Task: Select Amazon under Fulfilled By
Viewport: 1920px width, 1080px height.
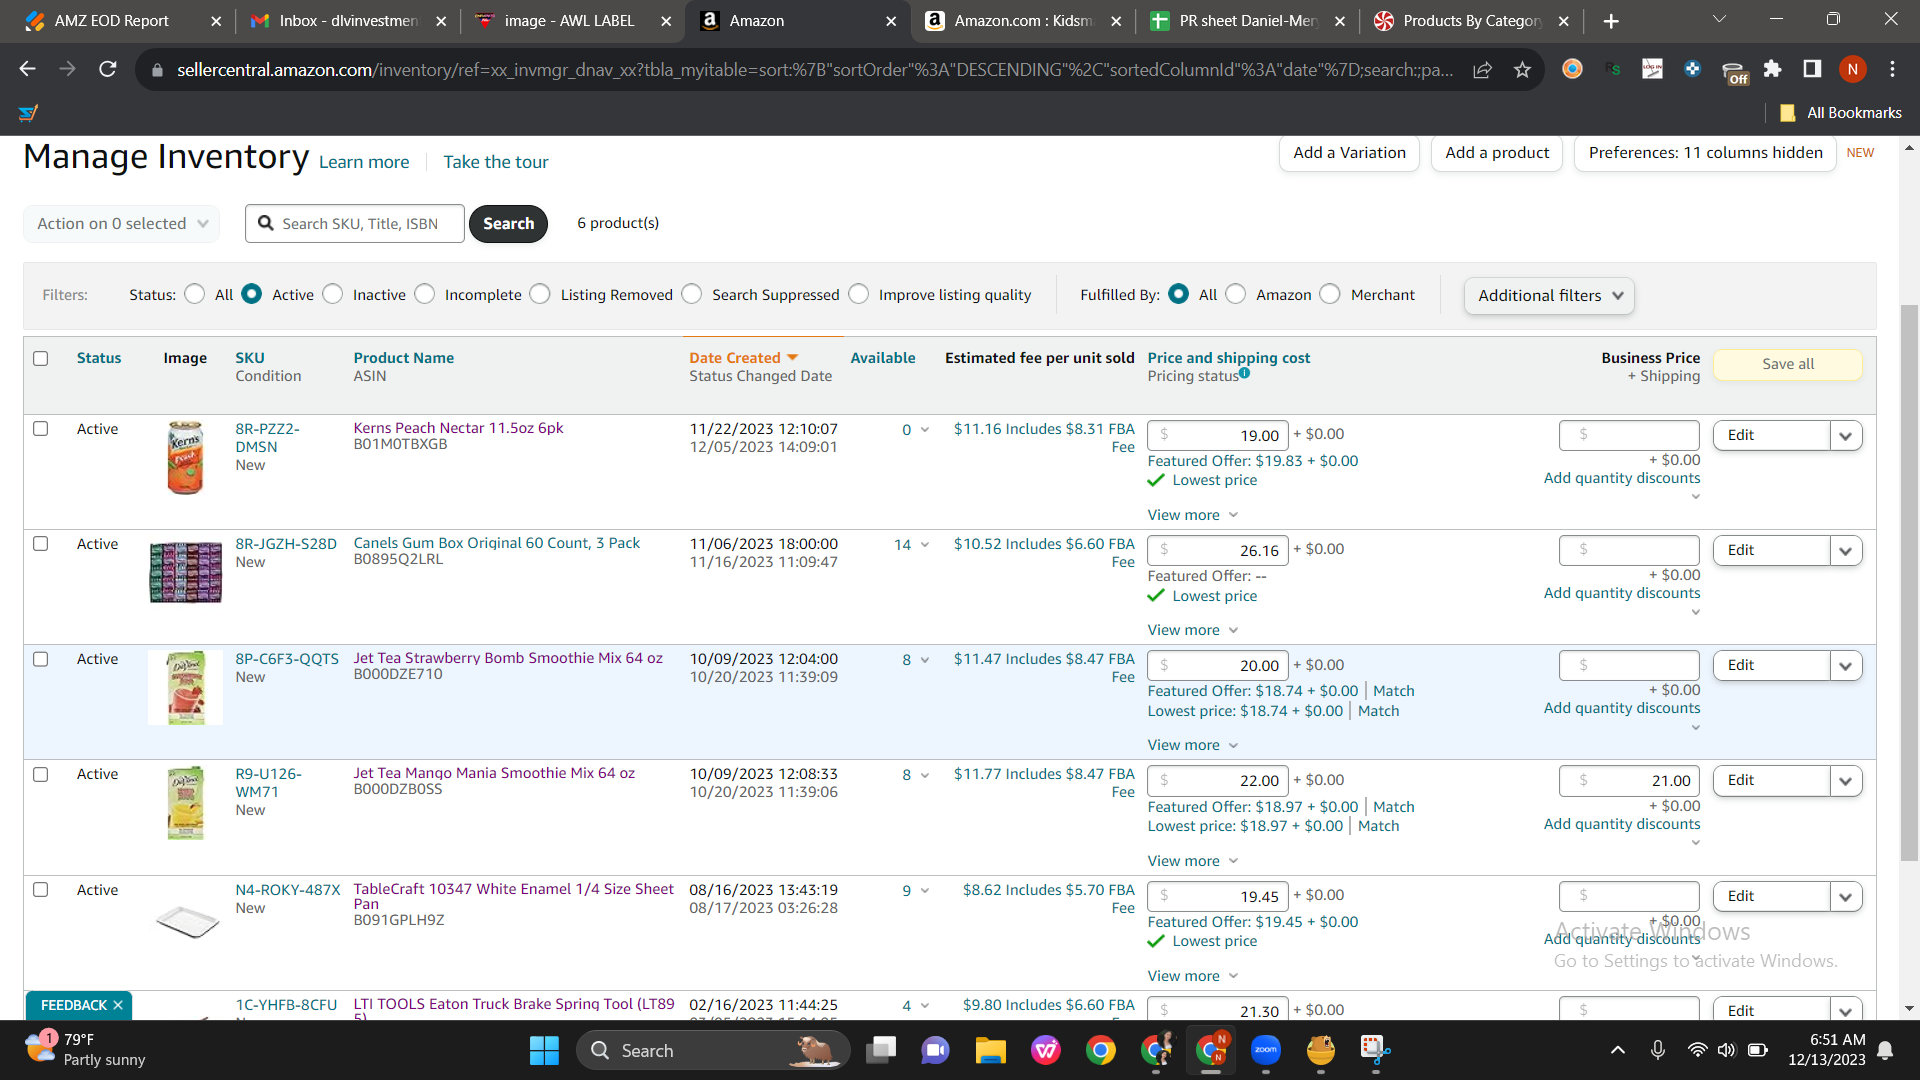Action: (1236, 294)
